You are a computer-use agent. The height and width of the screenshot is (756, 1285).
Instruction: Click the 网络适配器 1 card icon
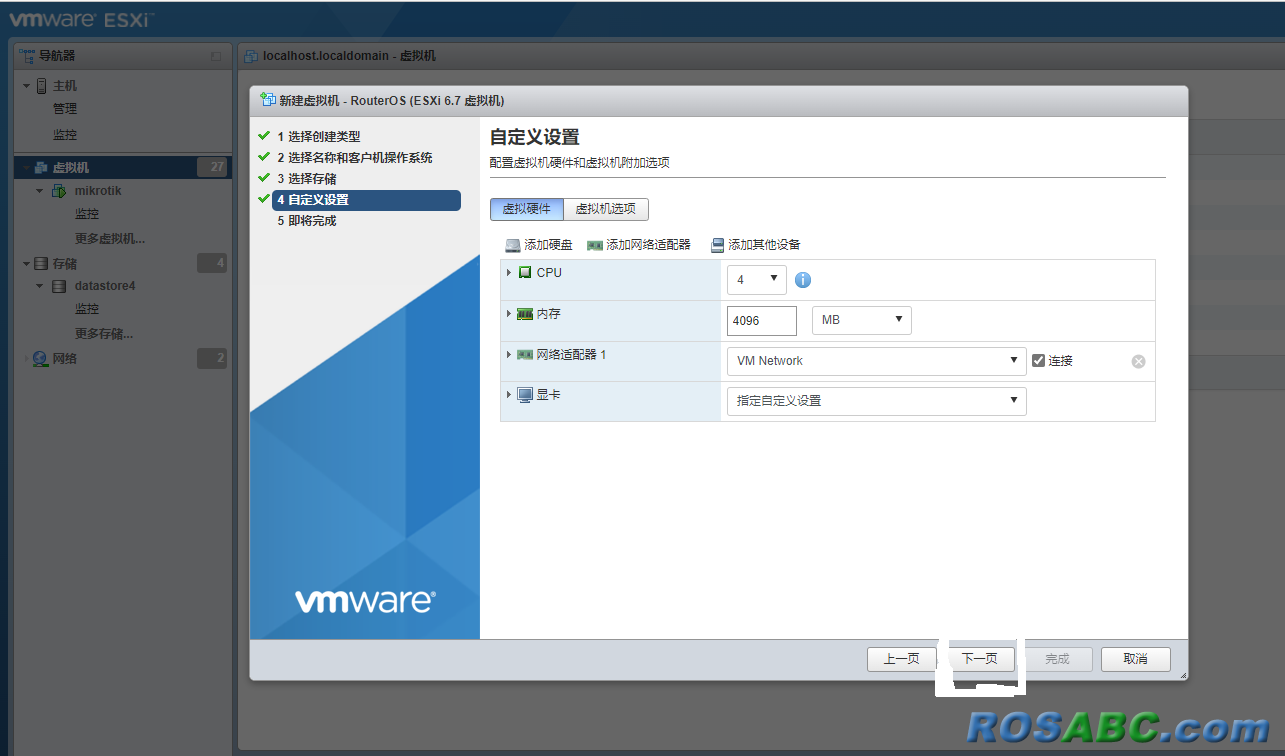(x=525, y=355)
